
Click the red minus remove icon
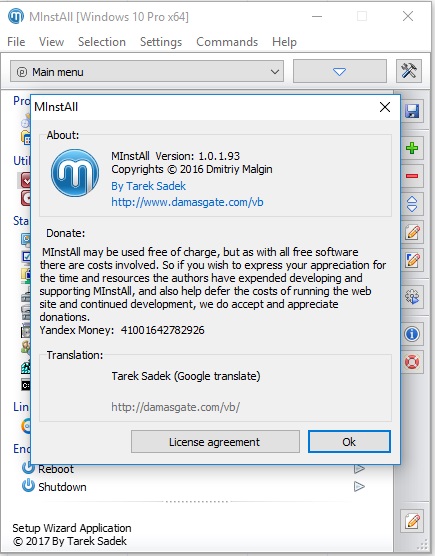pos(412,176)
